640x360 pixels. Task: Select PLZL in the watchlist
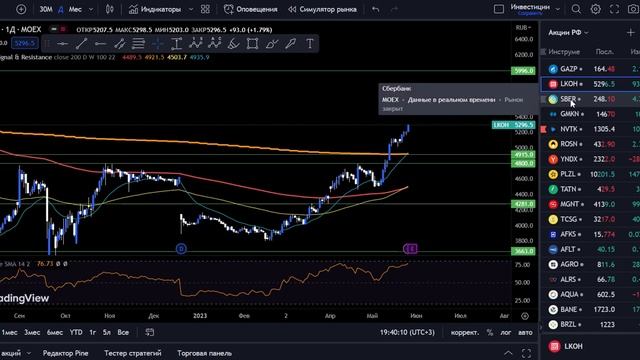click(590, 174)
